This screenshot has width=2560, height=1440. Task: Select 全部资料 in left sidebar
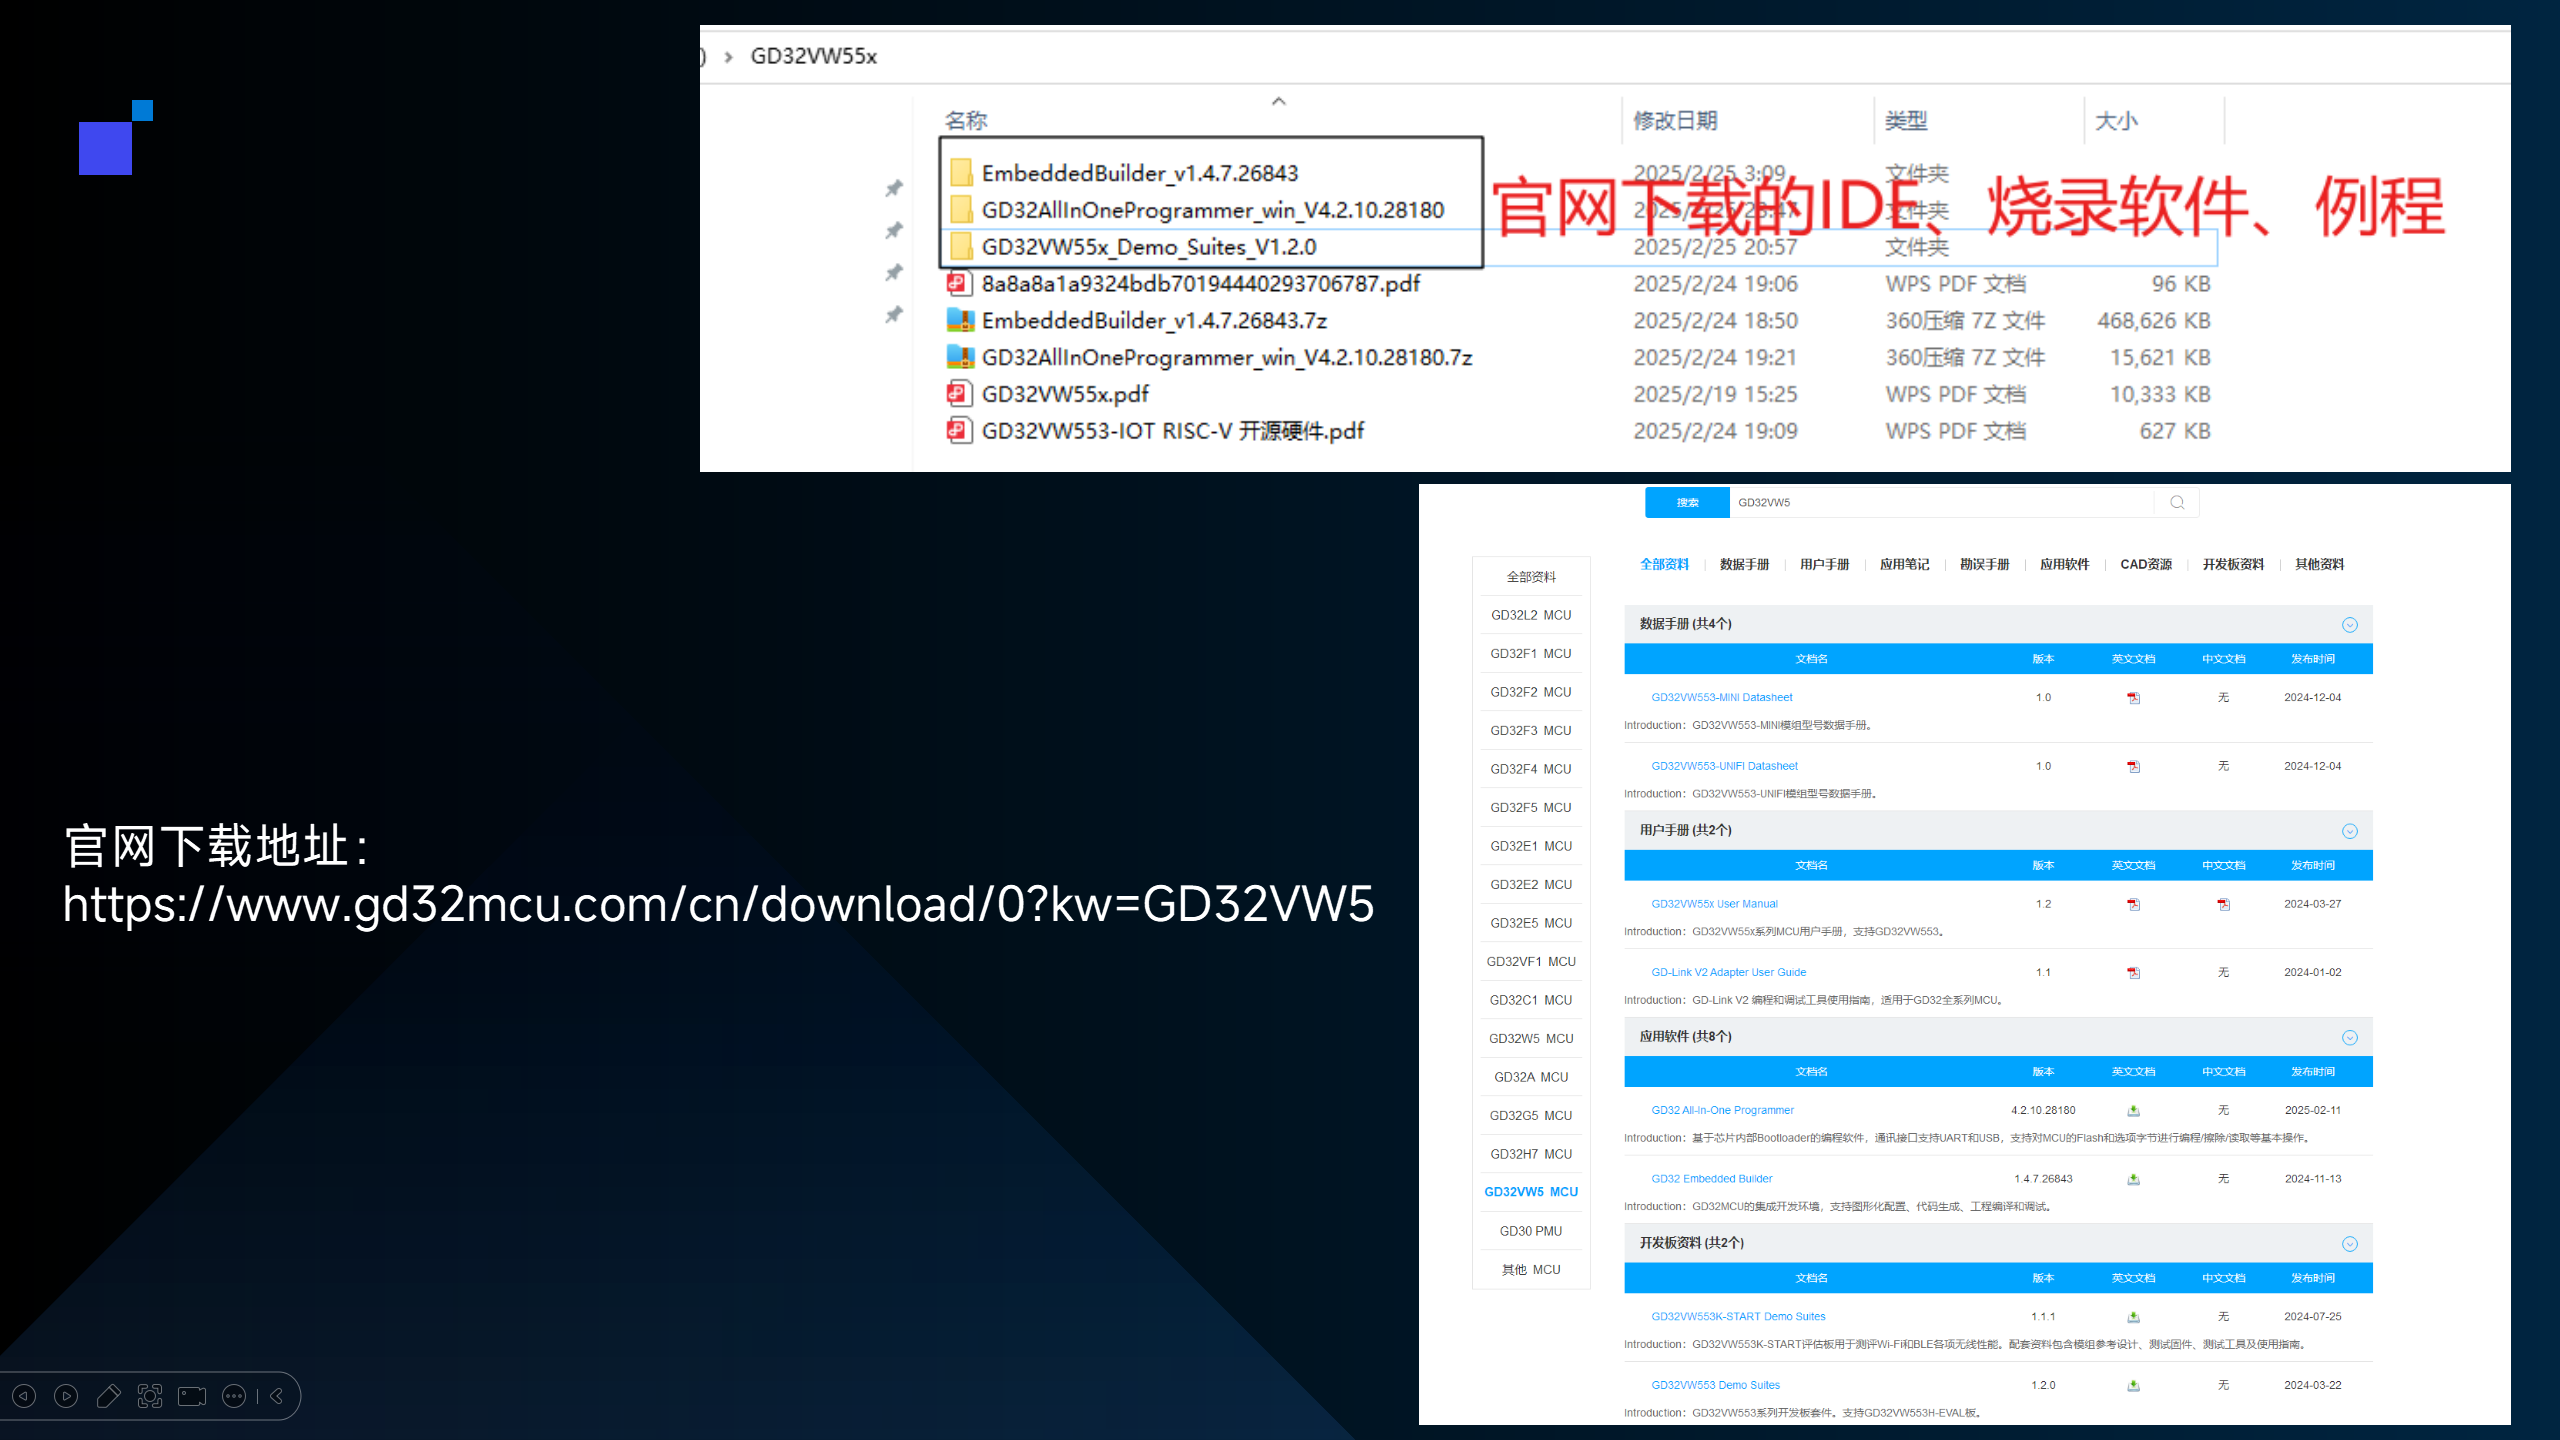[1531, 577]
